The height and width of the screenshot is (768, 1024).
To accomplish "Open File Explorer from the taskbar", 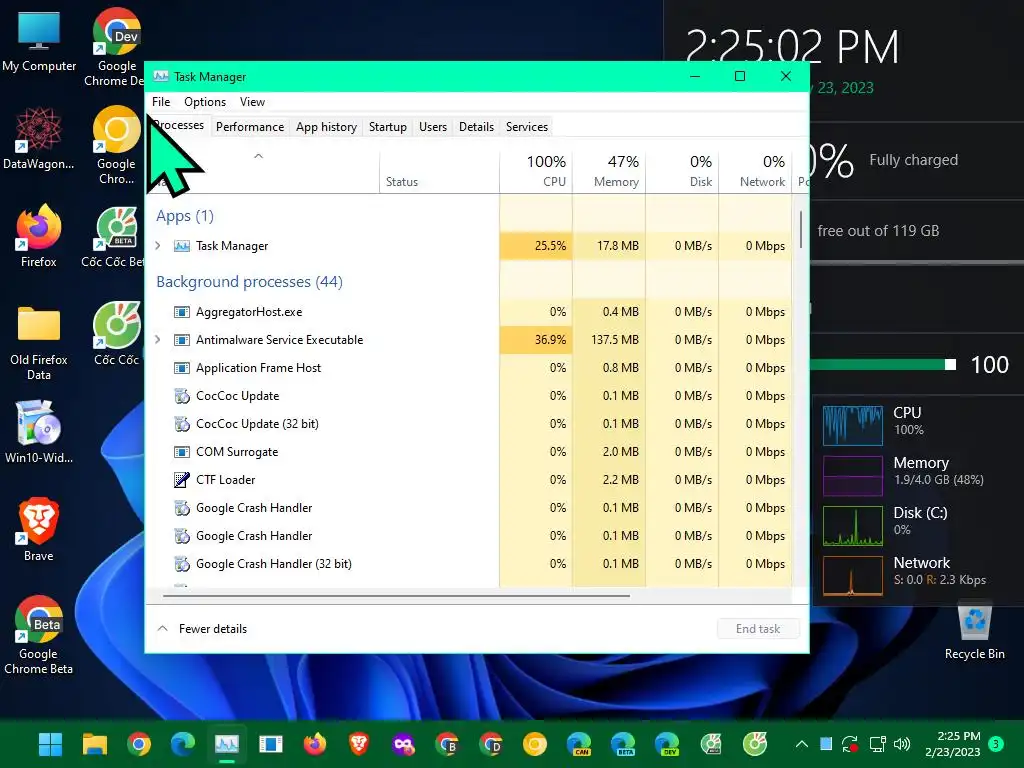I will [x=95, y=744].
